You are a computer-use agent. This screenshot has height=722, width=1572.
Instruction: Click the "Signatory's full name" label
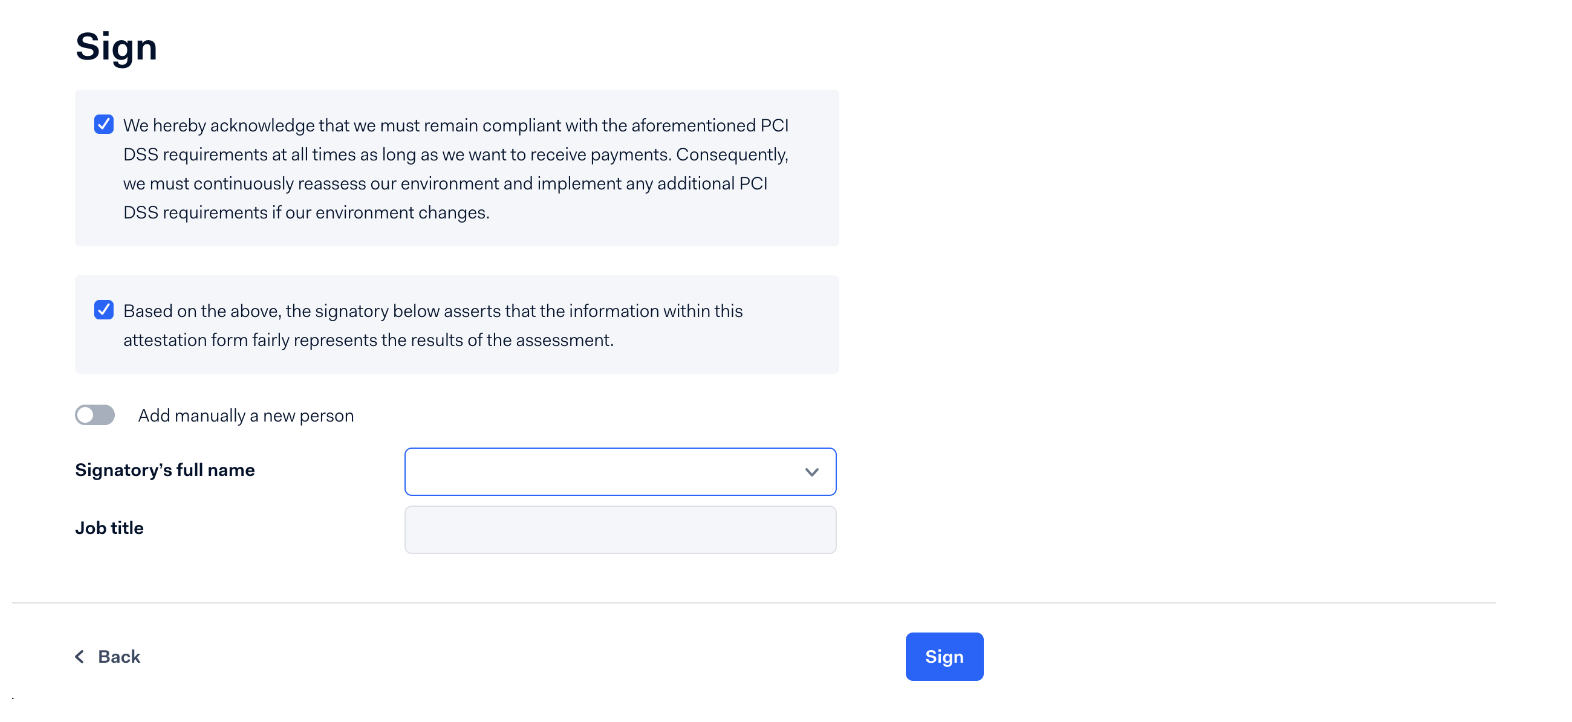(x=165, y=470)
